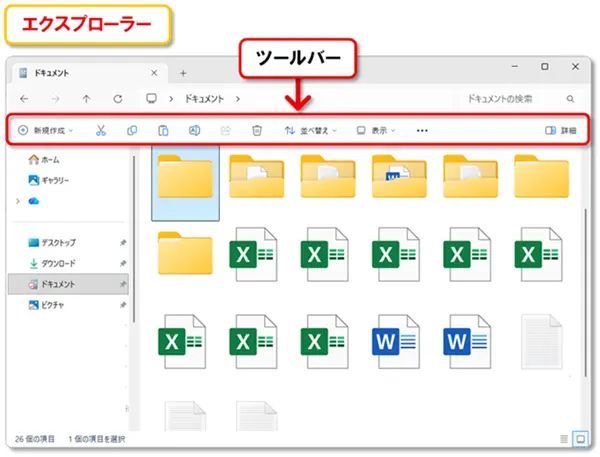Click the ドキュメントの検索 search box
This screenshot has height=457, width=600.
tap(520, 99)
